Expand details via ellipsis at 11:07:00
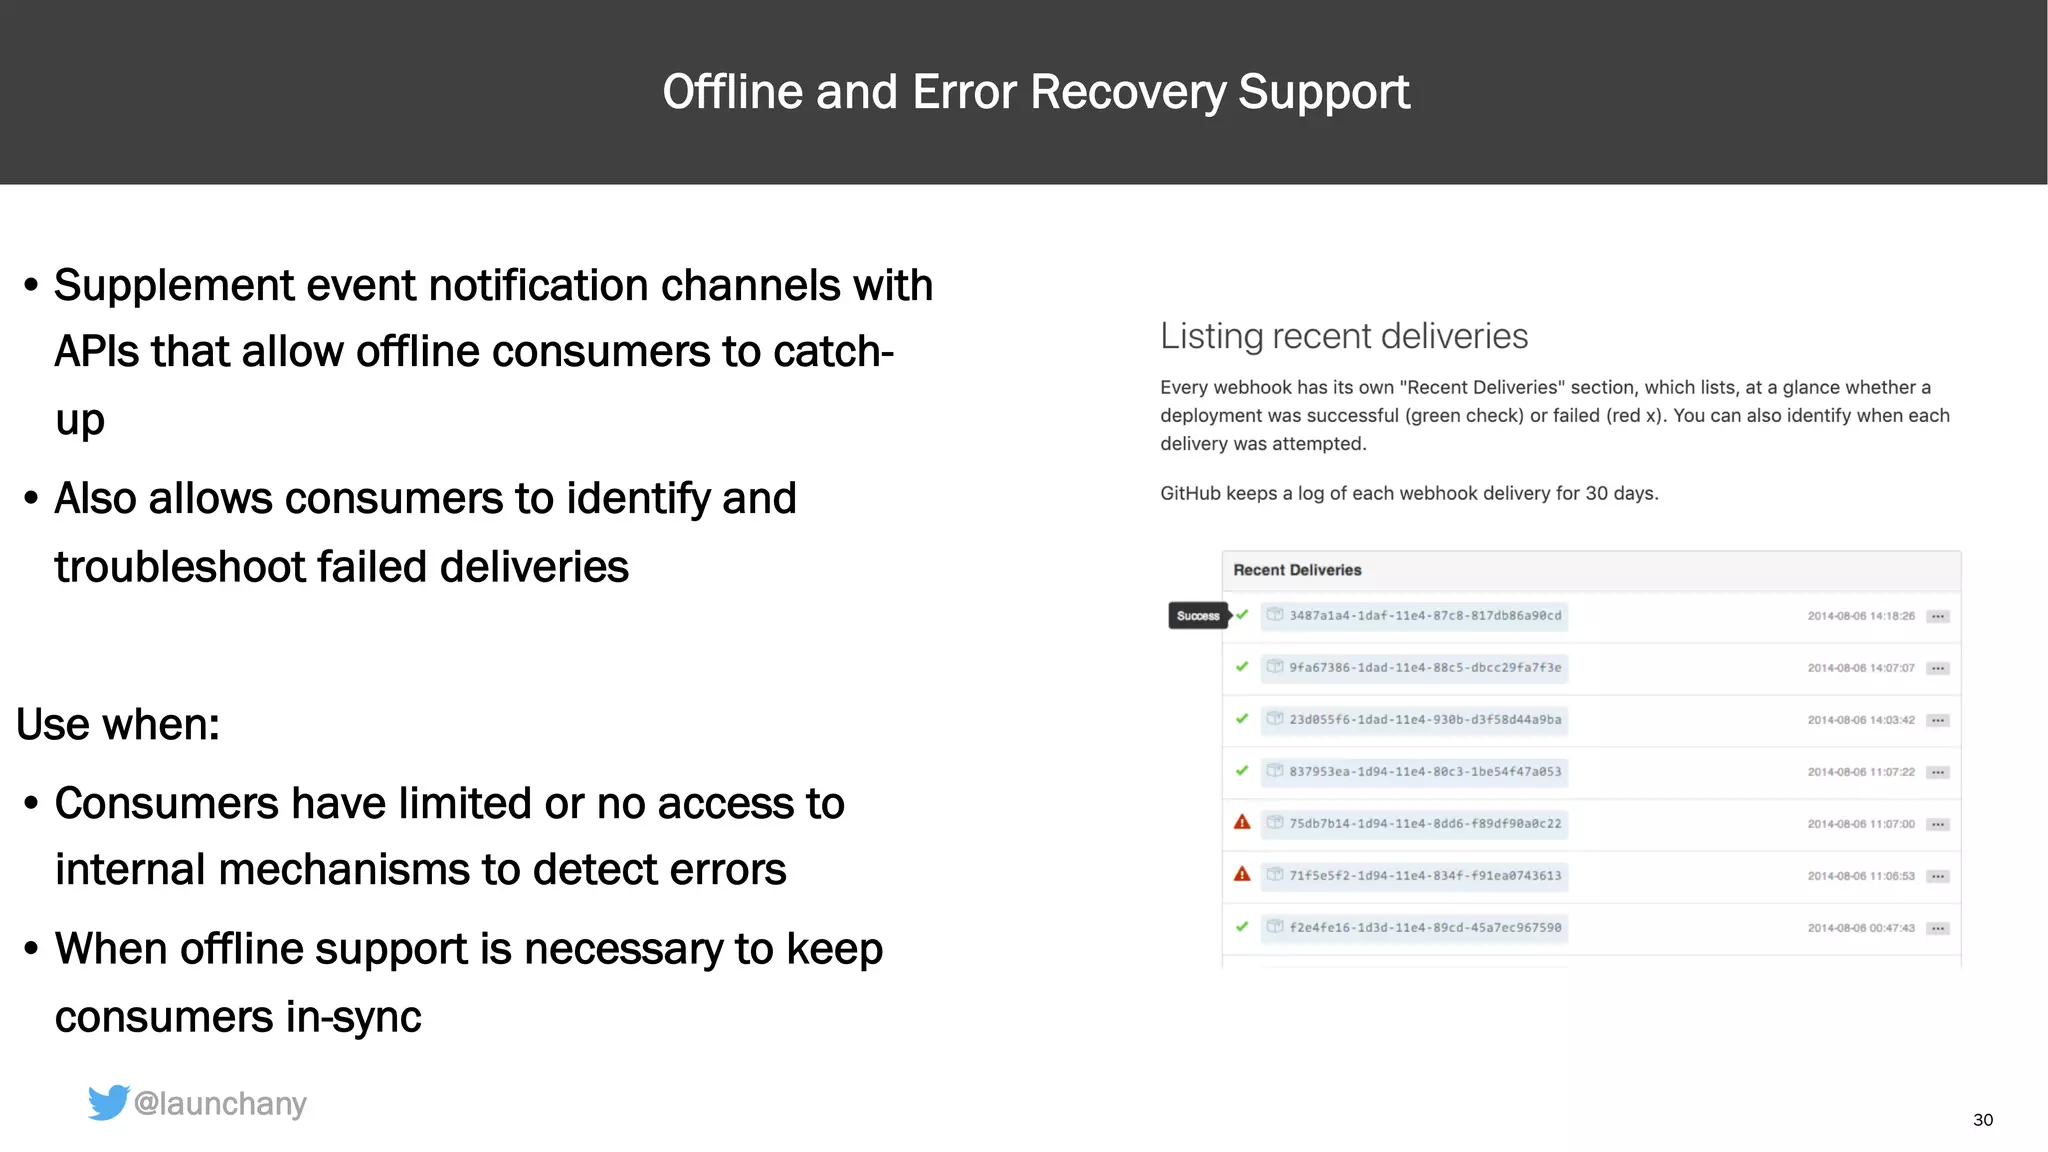Viewport: 2048px width, 1152px height. click(x=1938, y=825)
